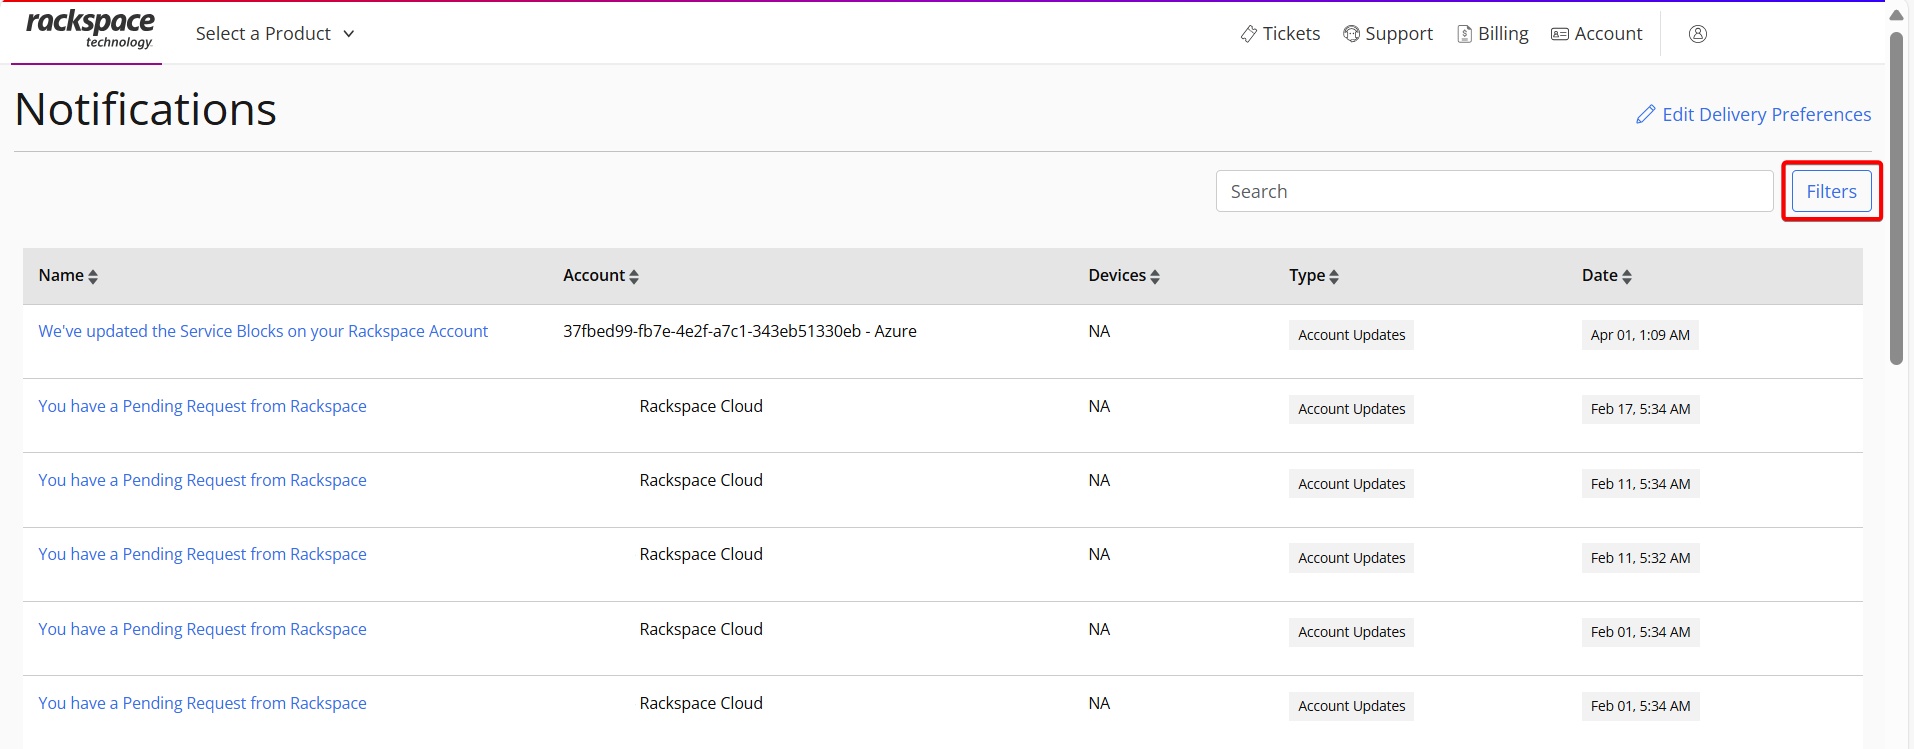Viewport: 1914px width, 749px height.
Task: Click the Feb 17, 5:34 AM date
Action: tap(1640, 409)
